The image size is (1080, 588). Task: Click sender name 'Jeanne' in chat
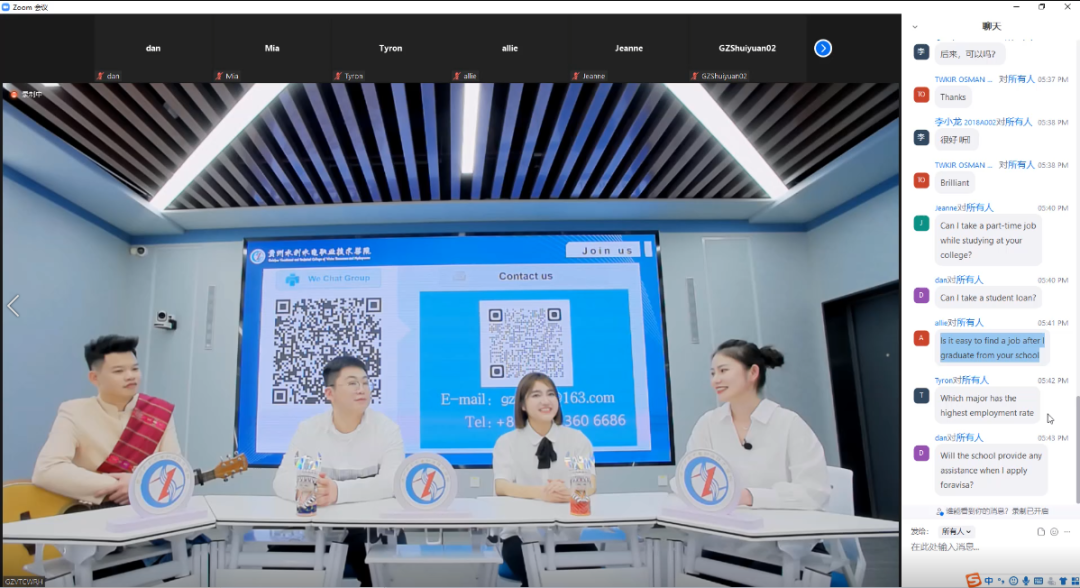tap(946, 208)
